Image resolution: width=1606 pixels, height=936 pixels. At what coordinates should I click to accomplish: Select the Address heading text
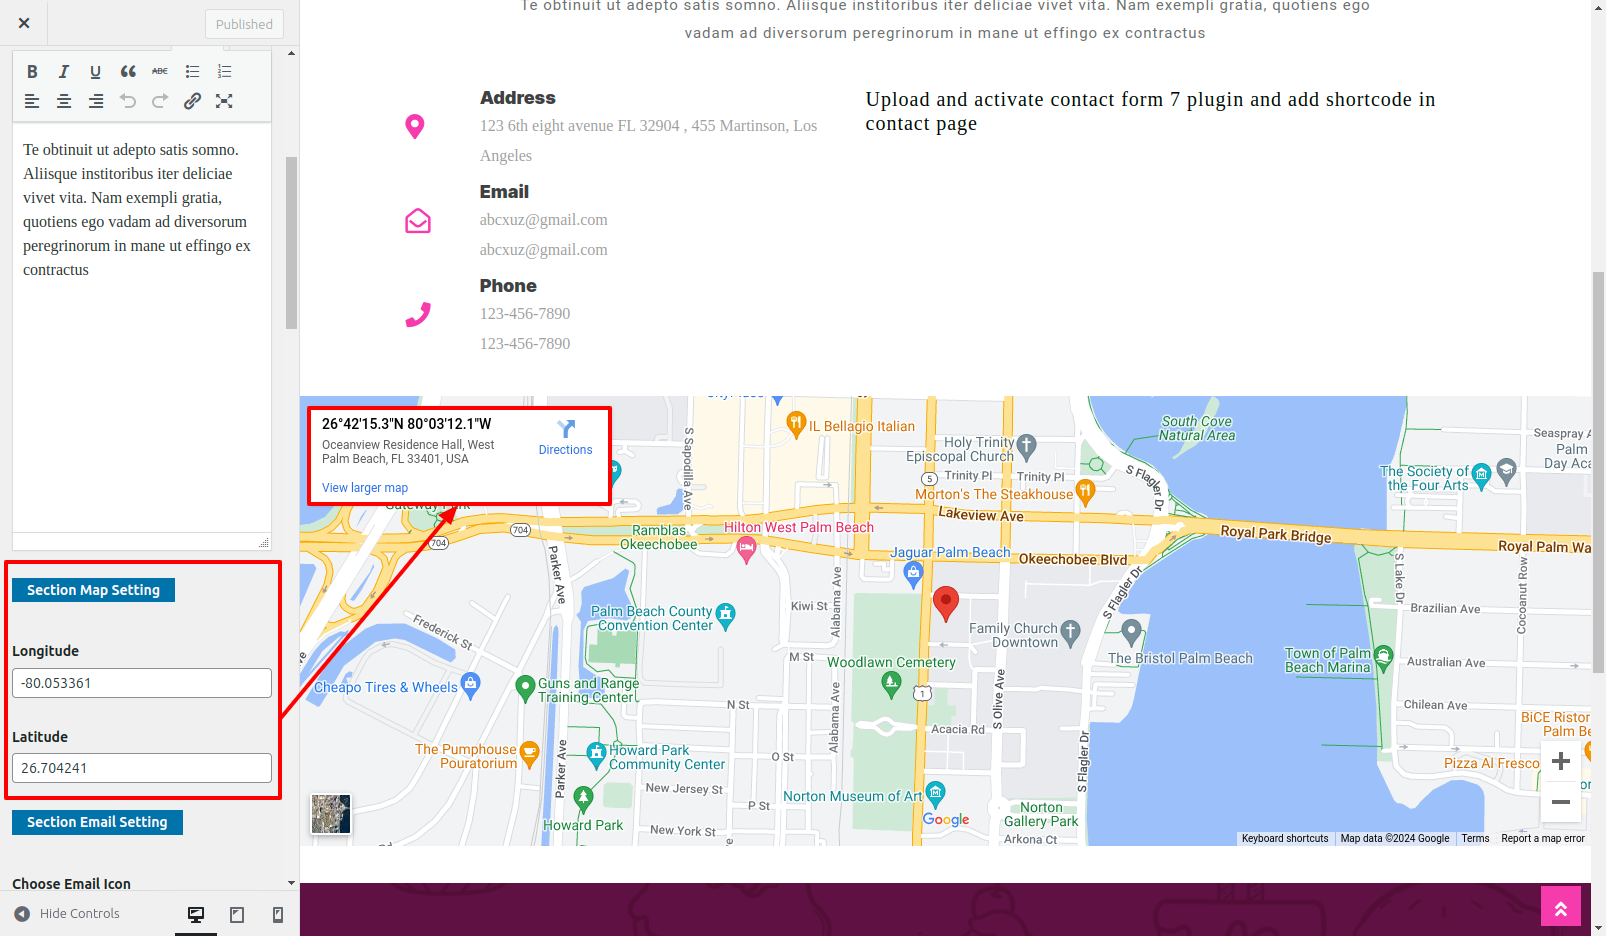pos(517,98)
